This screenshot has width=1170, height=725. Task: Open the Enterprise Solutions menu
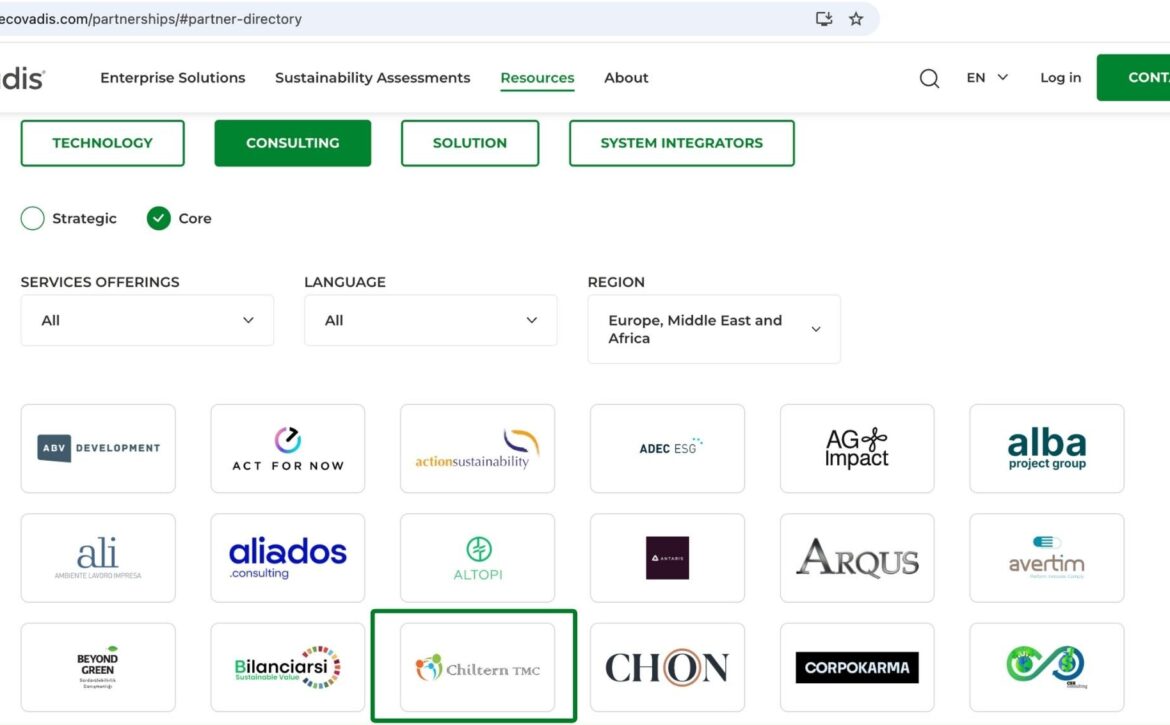point(172,78)
